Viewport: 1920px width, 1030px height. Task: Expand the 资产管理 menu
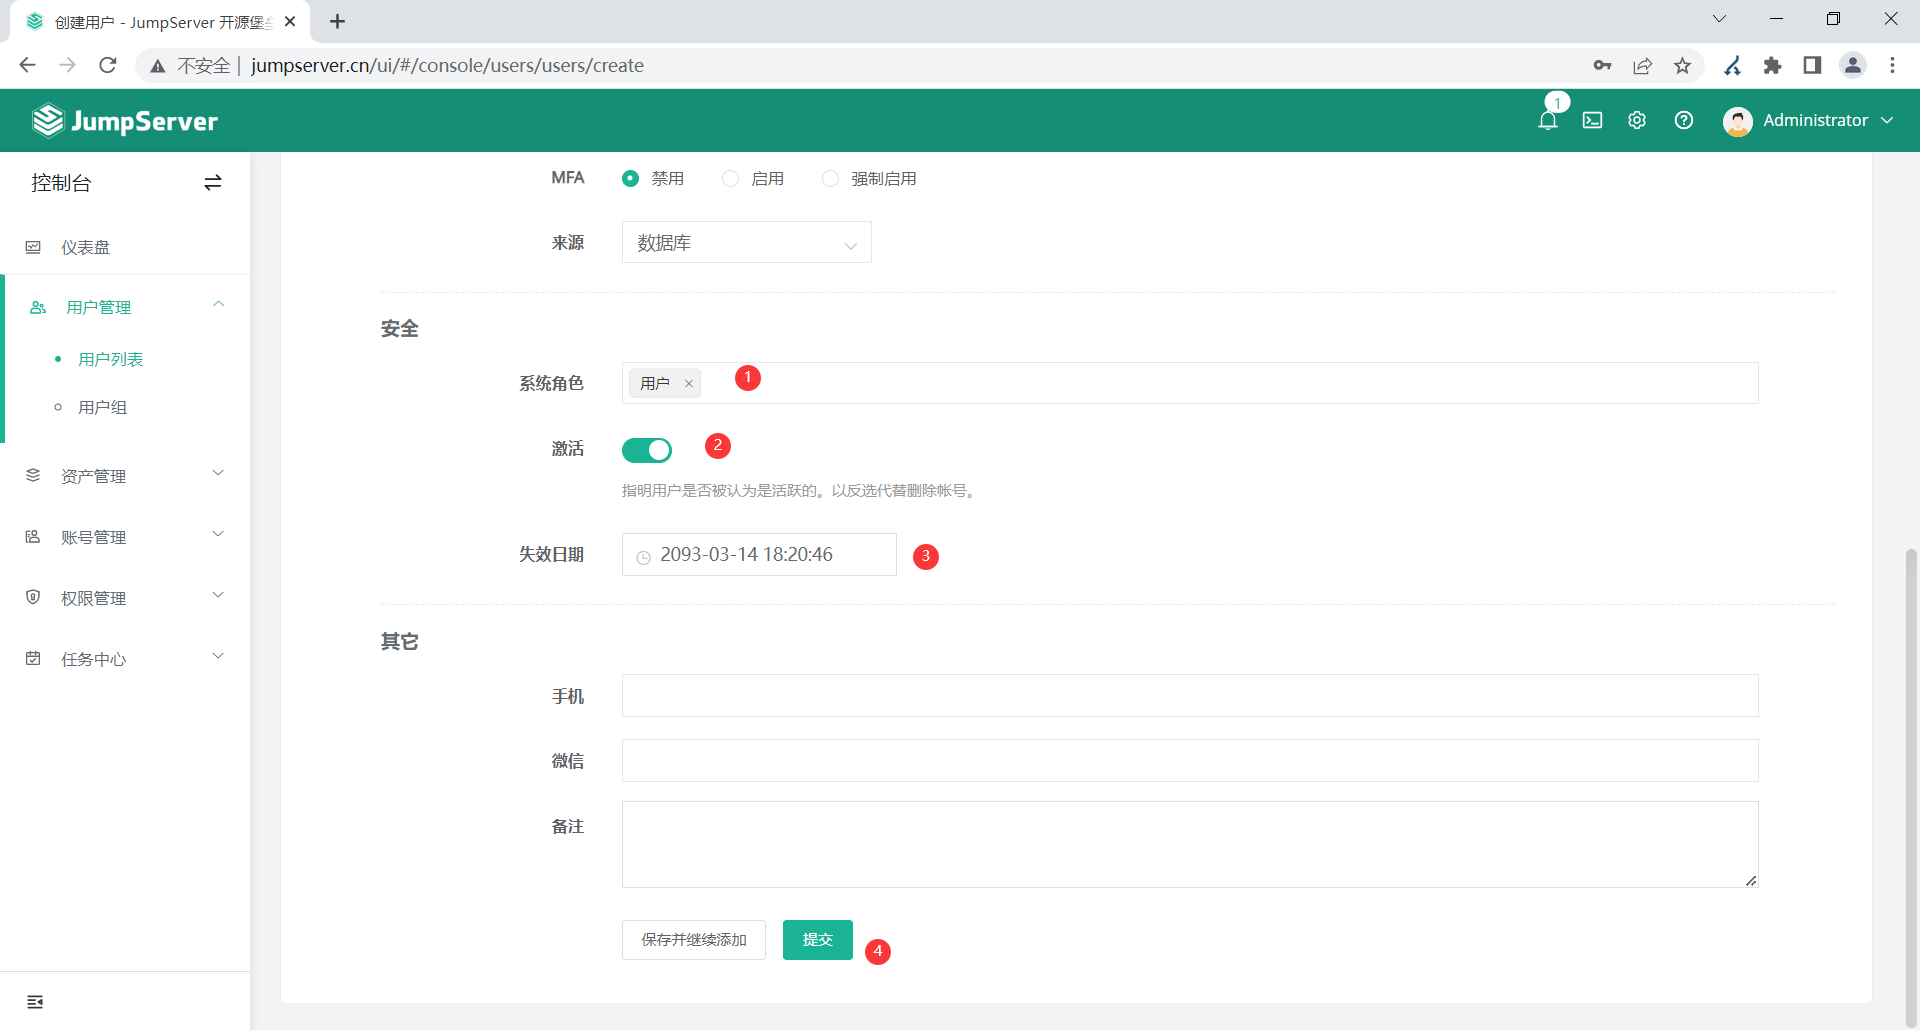(218, 473)
